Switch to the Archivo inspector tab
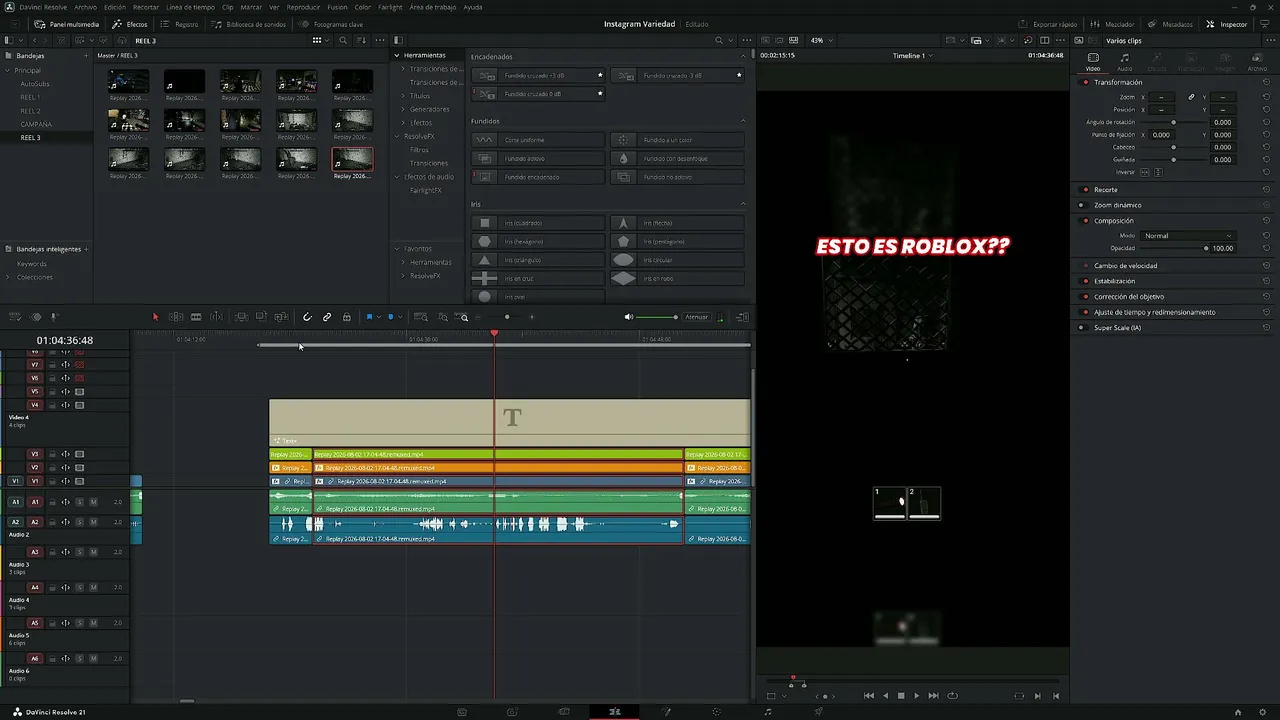Screen dimensions: 1280x720 pyautogui.click(x=1257, y=62)
